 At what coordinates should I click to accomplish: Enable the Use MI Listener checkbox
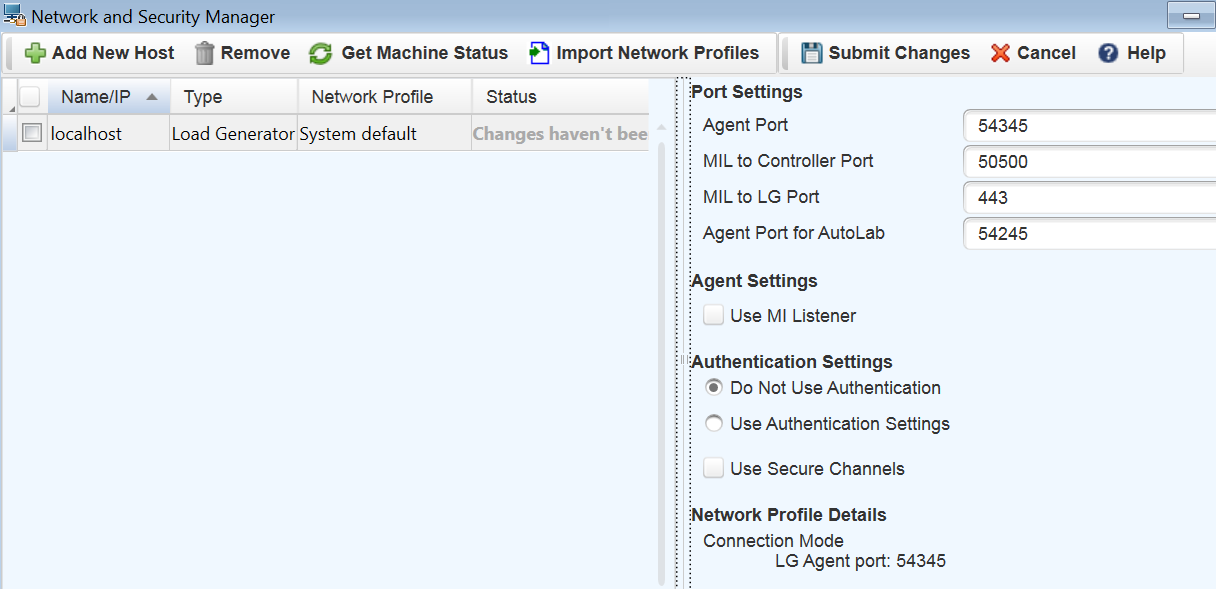pos(713,315)
